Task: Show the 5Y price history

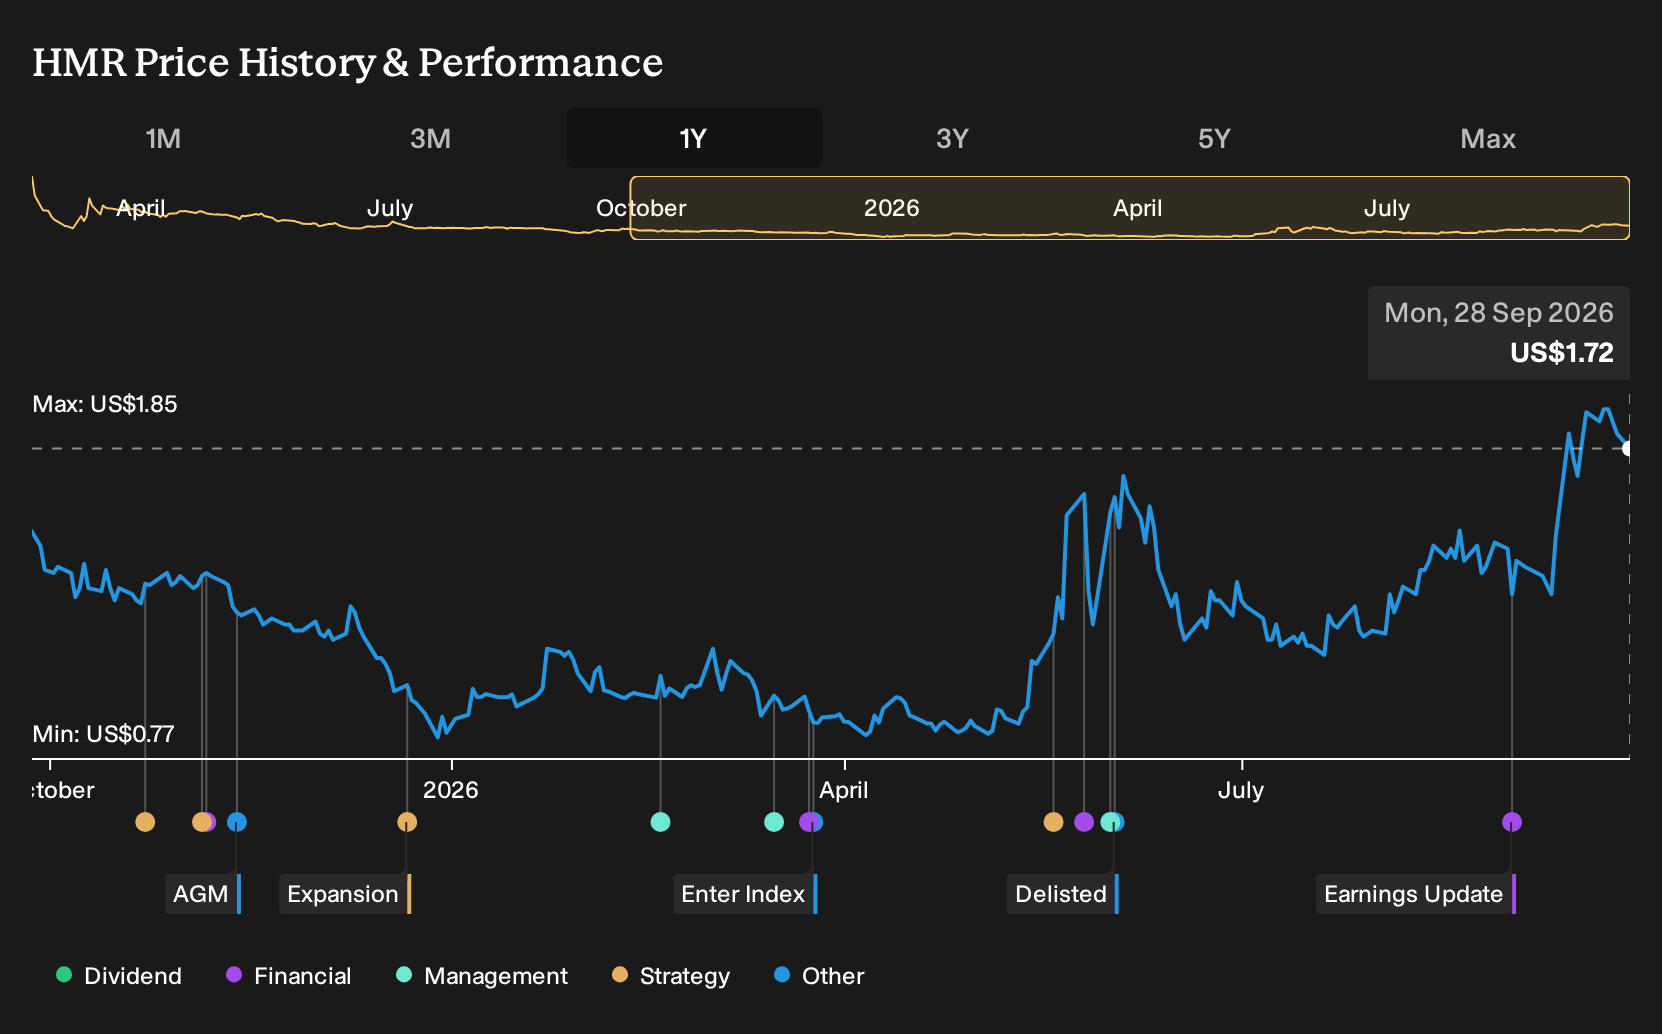Action: [1214, 138]
